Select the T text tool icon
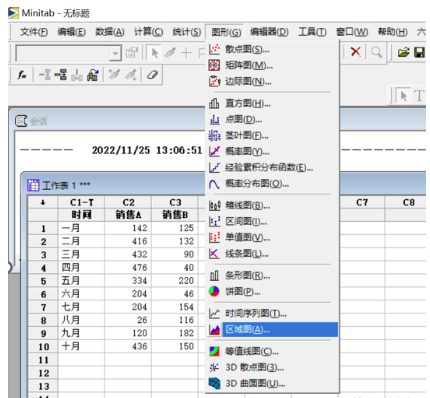 point(419,96)
